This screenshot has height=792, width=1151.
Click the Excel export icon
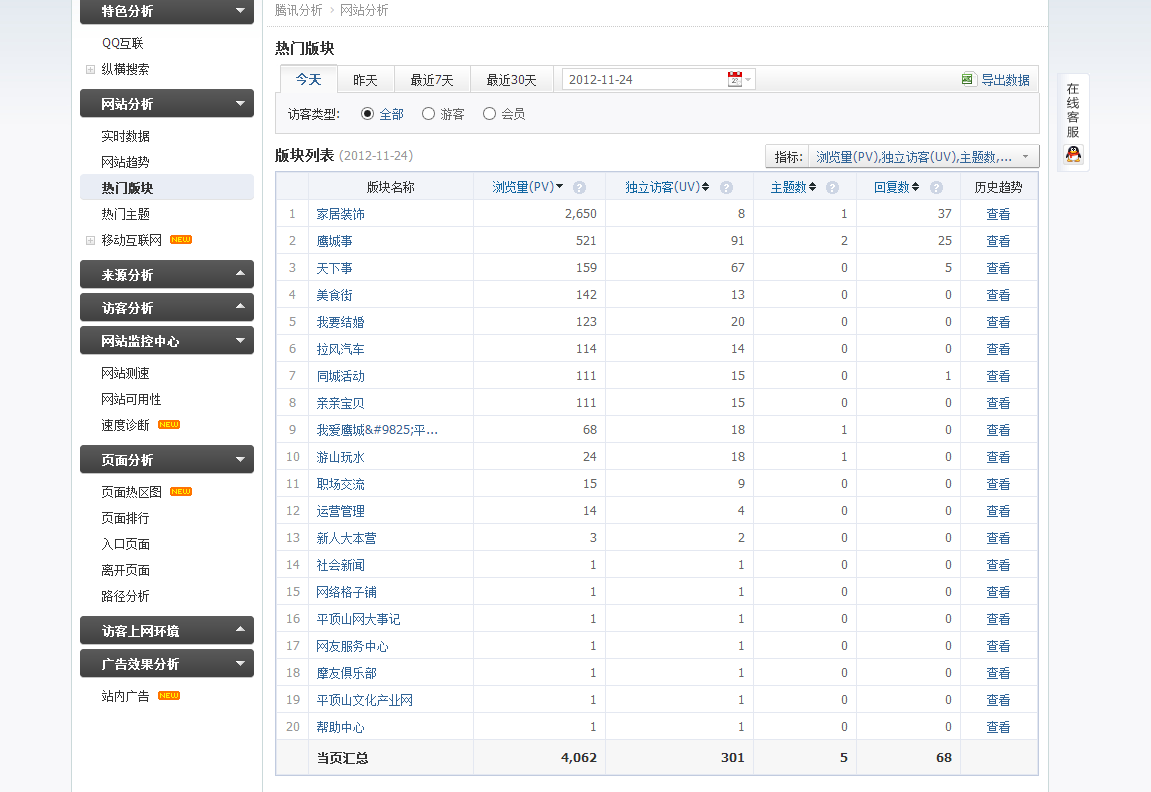[968, 79]
